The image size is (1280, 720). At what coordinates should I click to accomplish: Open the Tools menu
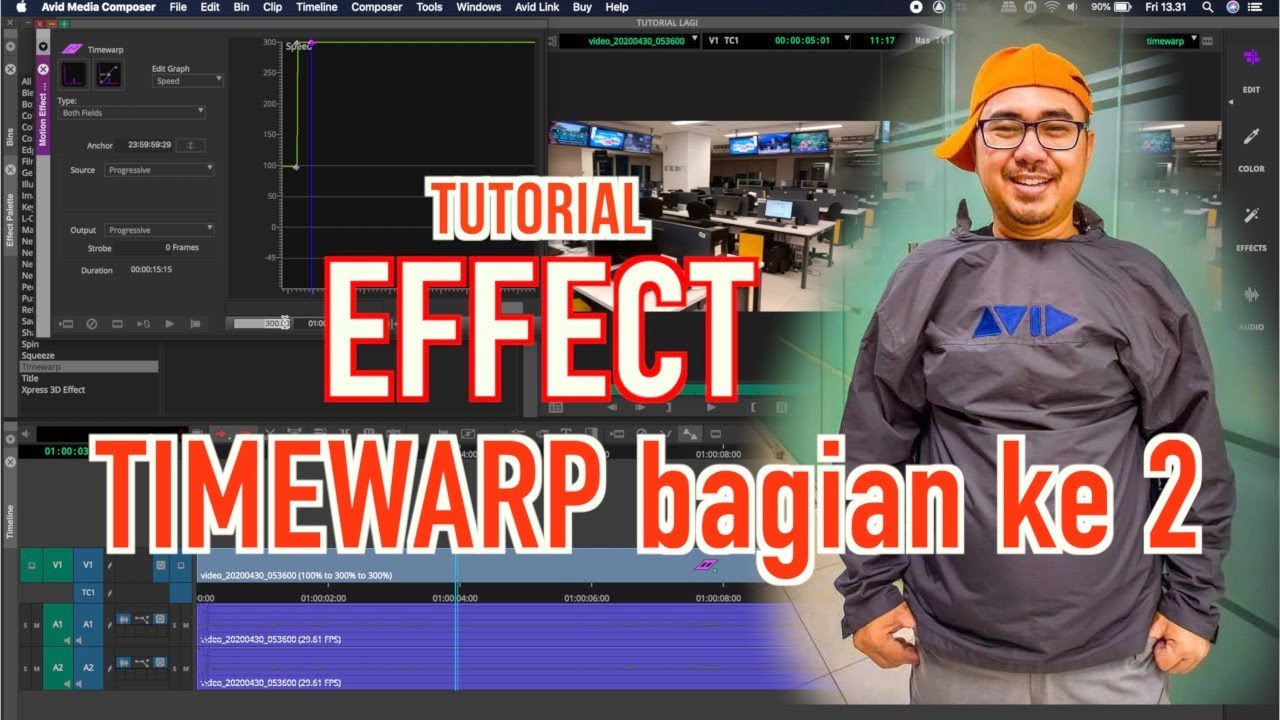tap(429, 7)
